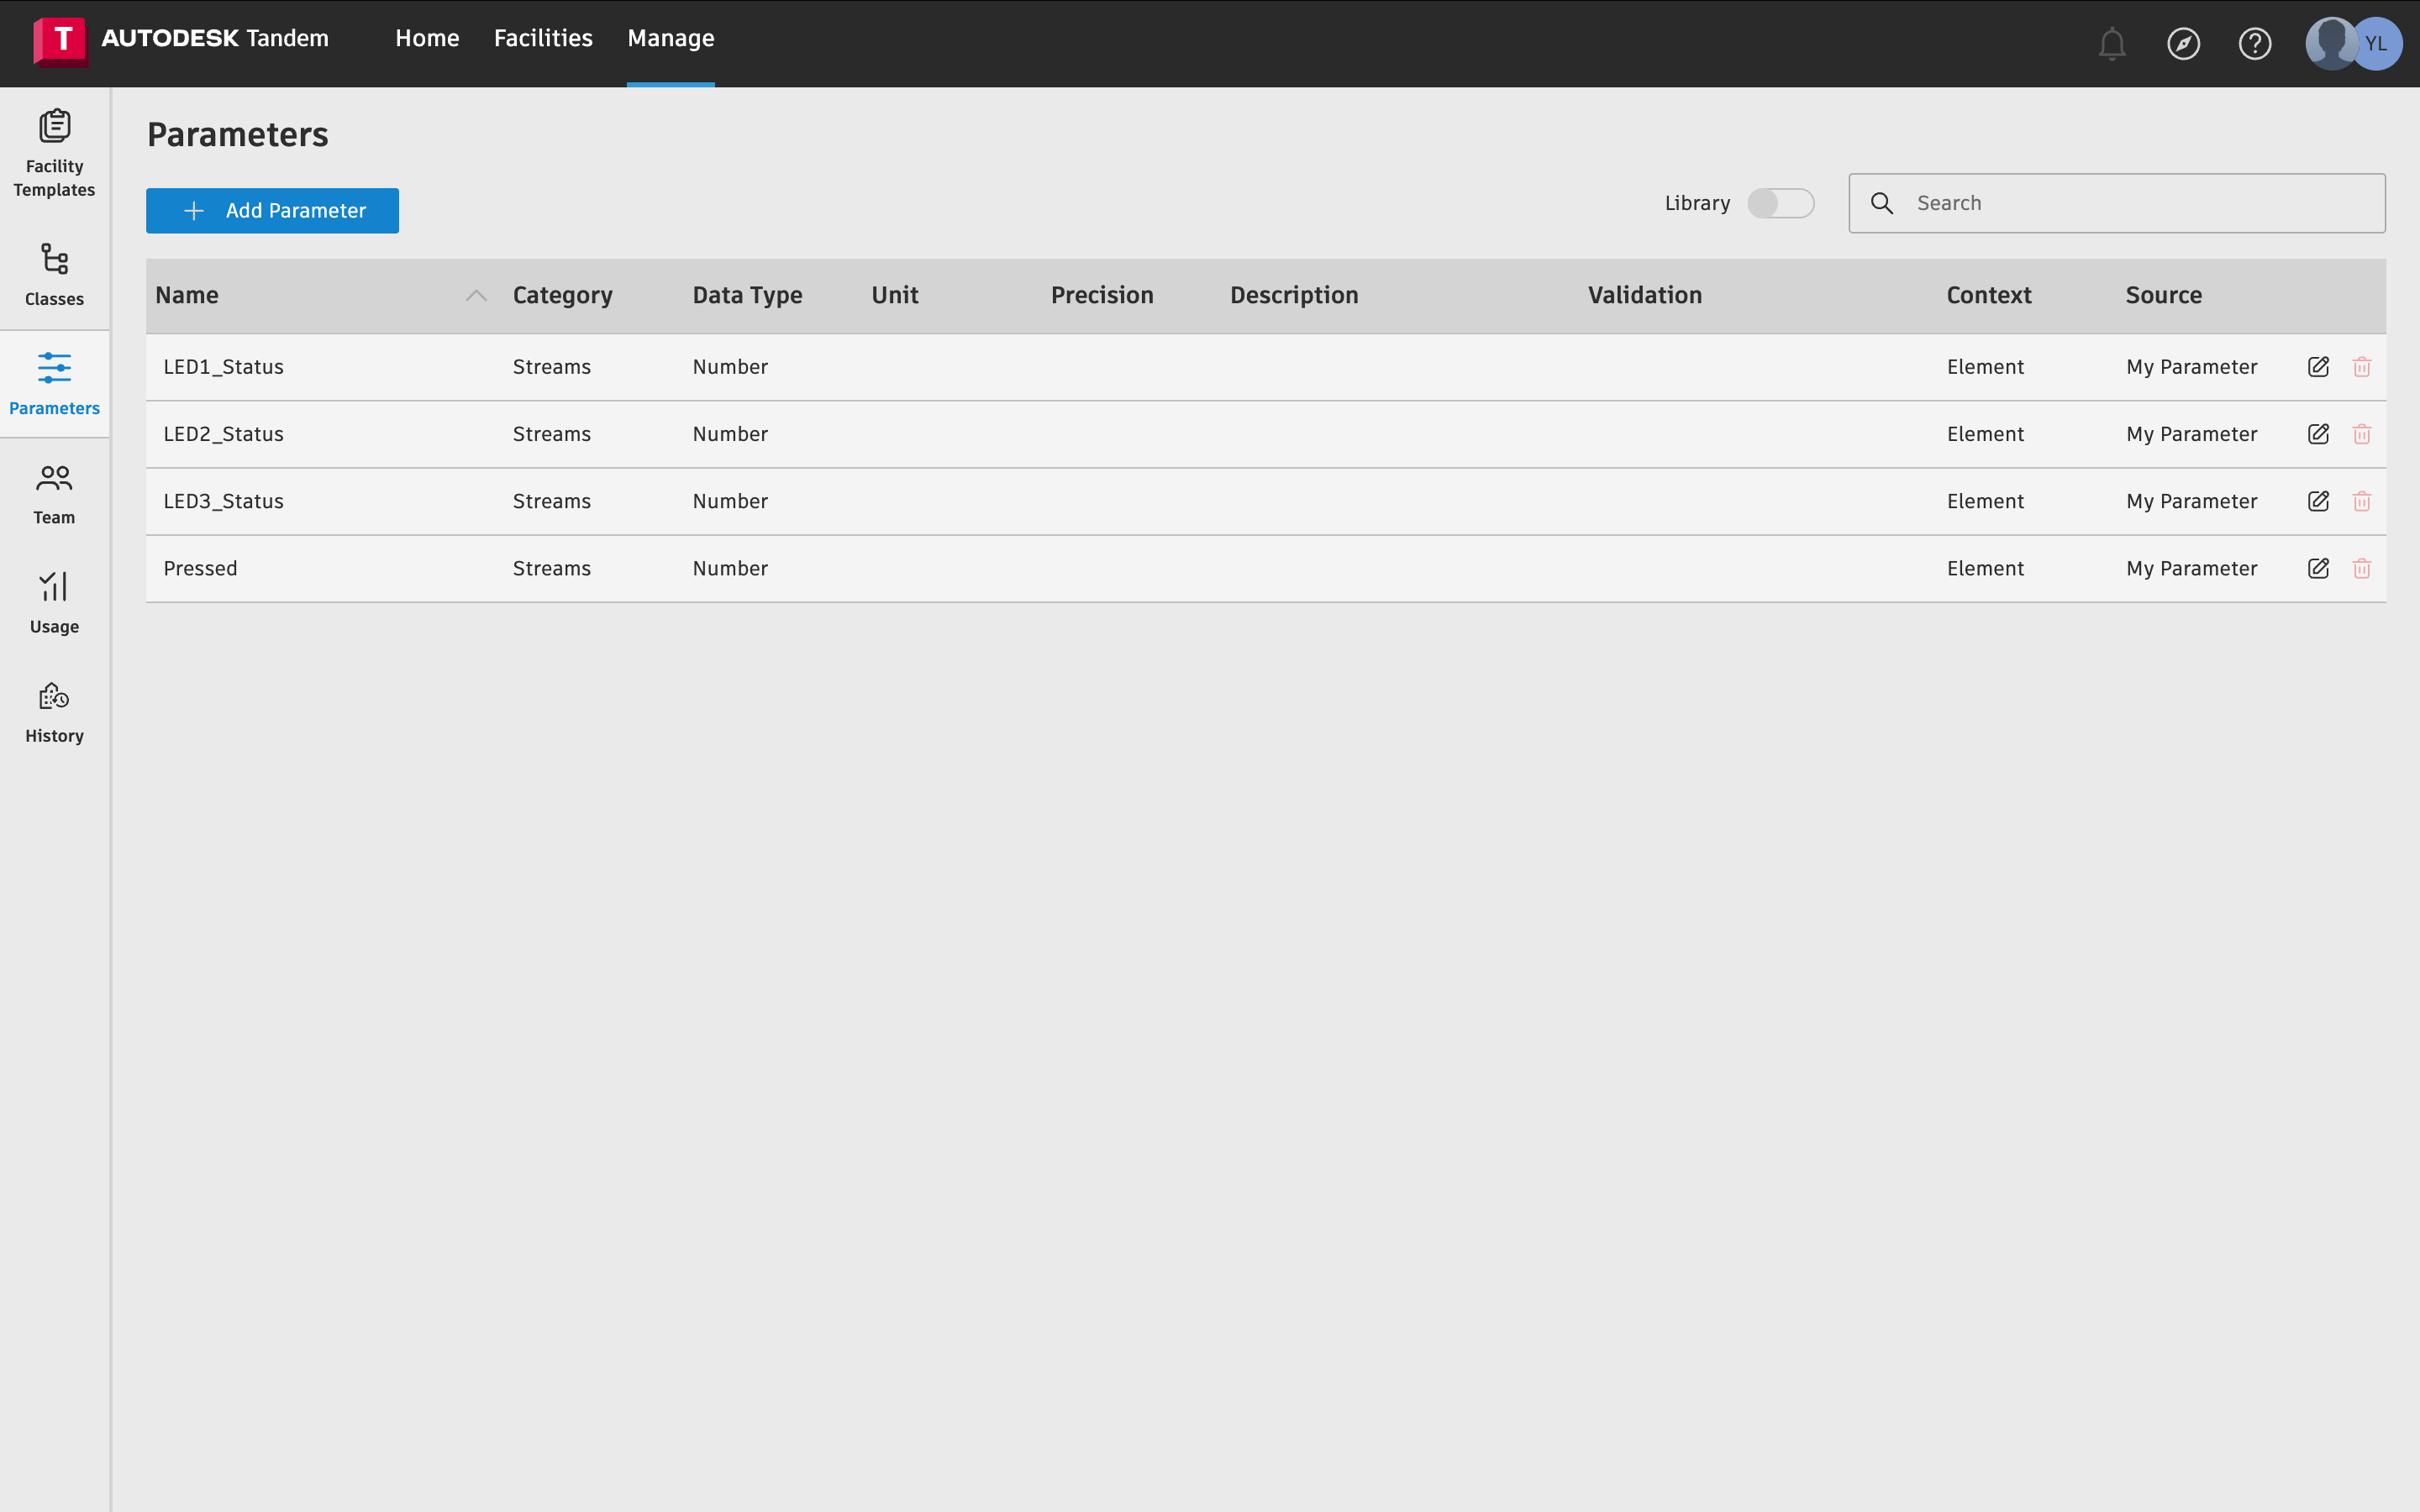Open the History page

(x=54, y=711)
